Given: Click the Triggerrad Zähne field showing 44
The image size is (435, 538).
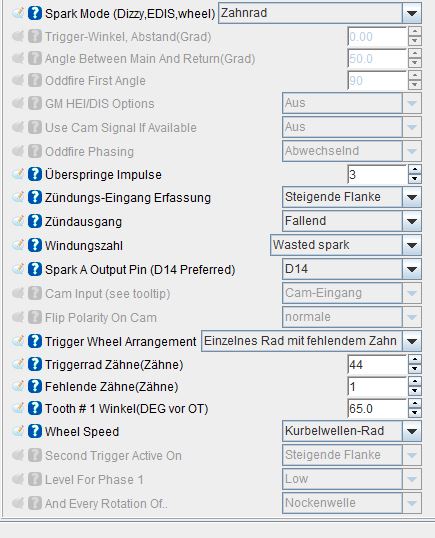Looking at the screenshot, I should point(377,364).
